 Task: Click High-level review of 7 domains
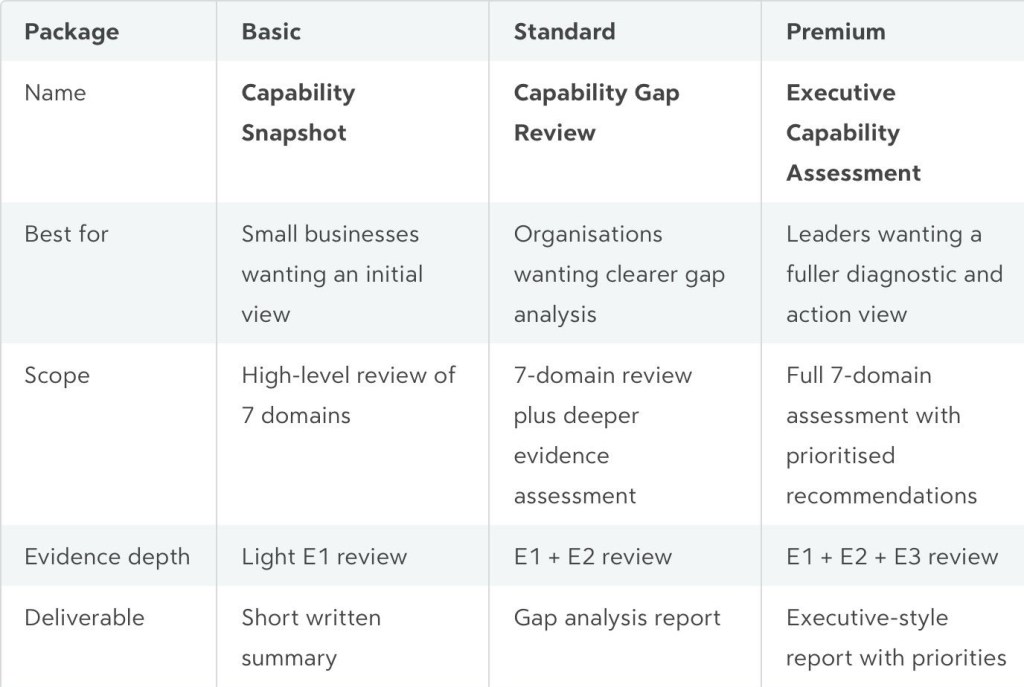pyautogui.click(x=348, y=395)
